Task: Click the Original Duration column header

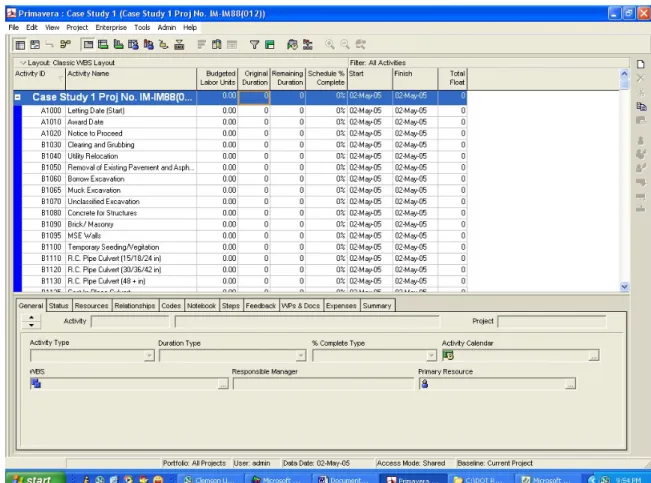Action: point(254,78)
